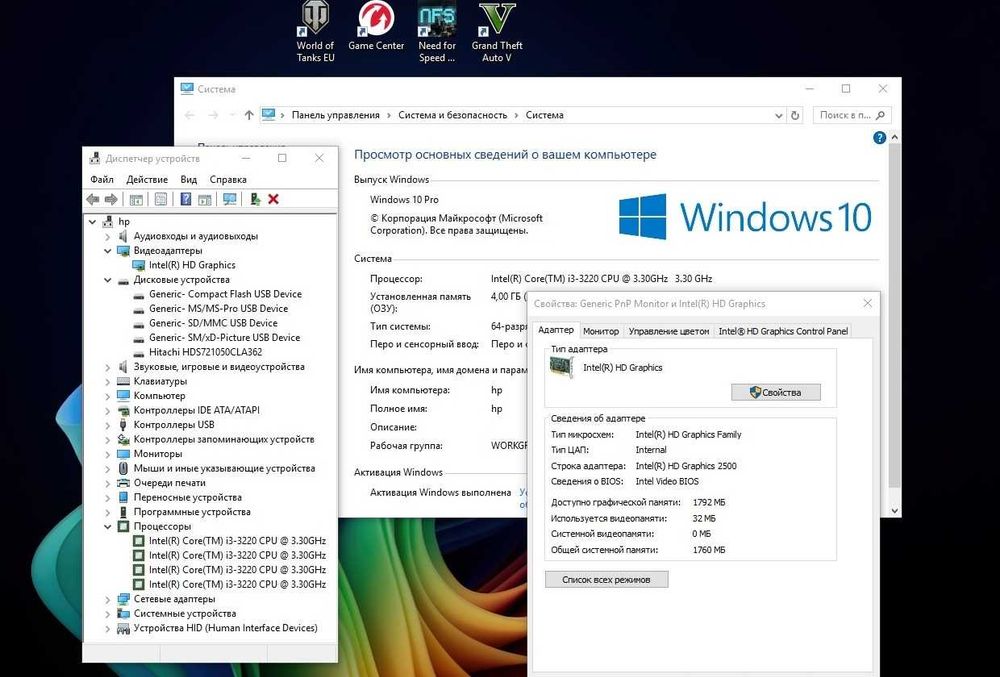Click refresh icon in System address bar
Screen dimensions: 1000x677
pos(795,115)
